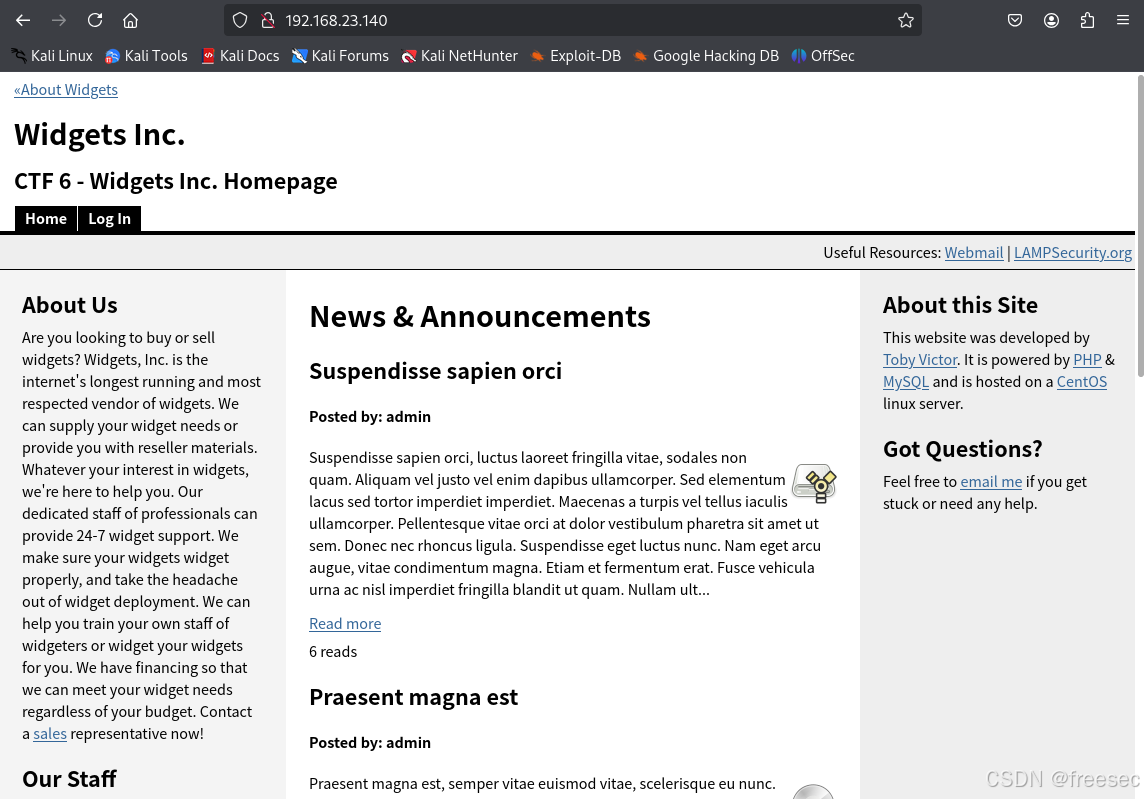Click the Our Staff heading

(69, 779)
